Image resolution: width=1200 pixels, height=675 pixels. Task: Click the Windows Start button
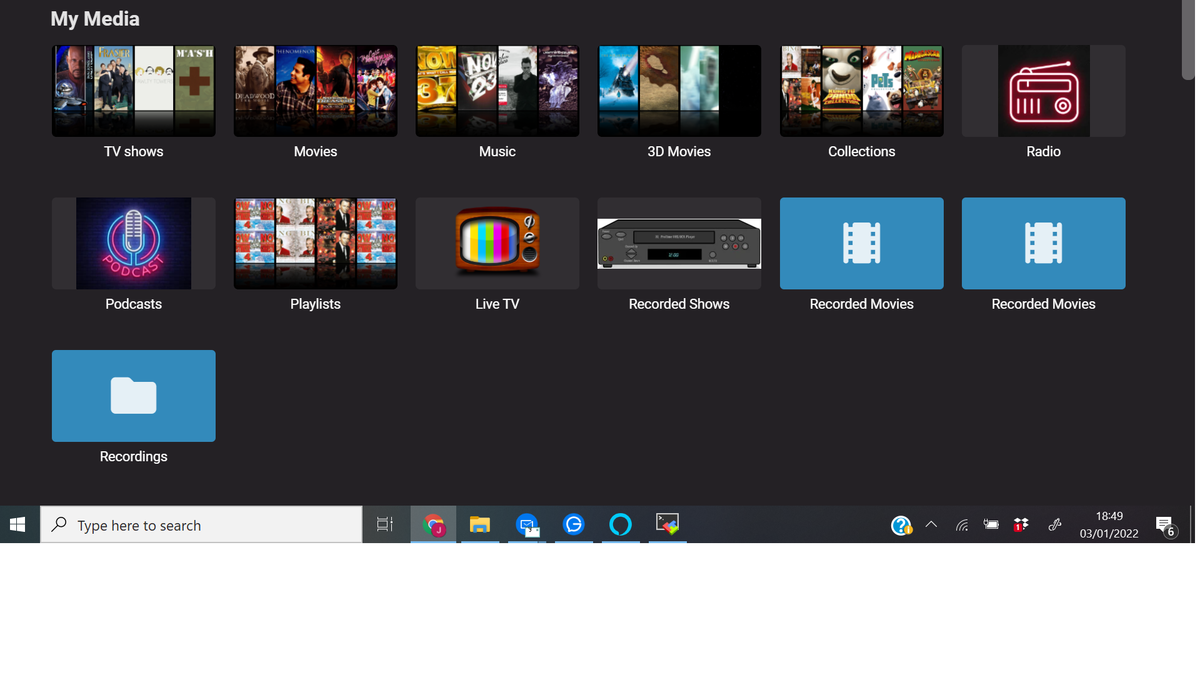click(18, 525)
